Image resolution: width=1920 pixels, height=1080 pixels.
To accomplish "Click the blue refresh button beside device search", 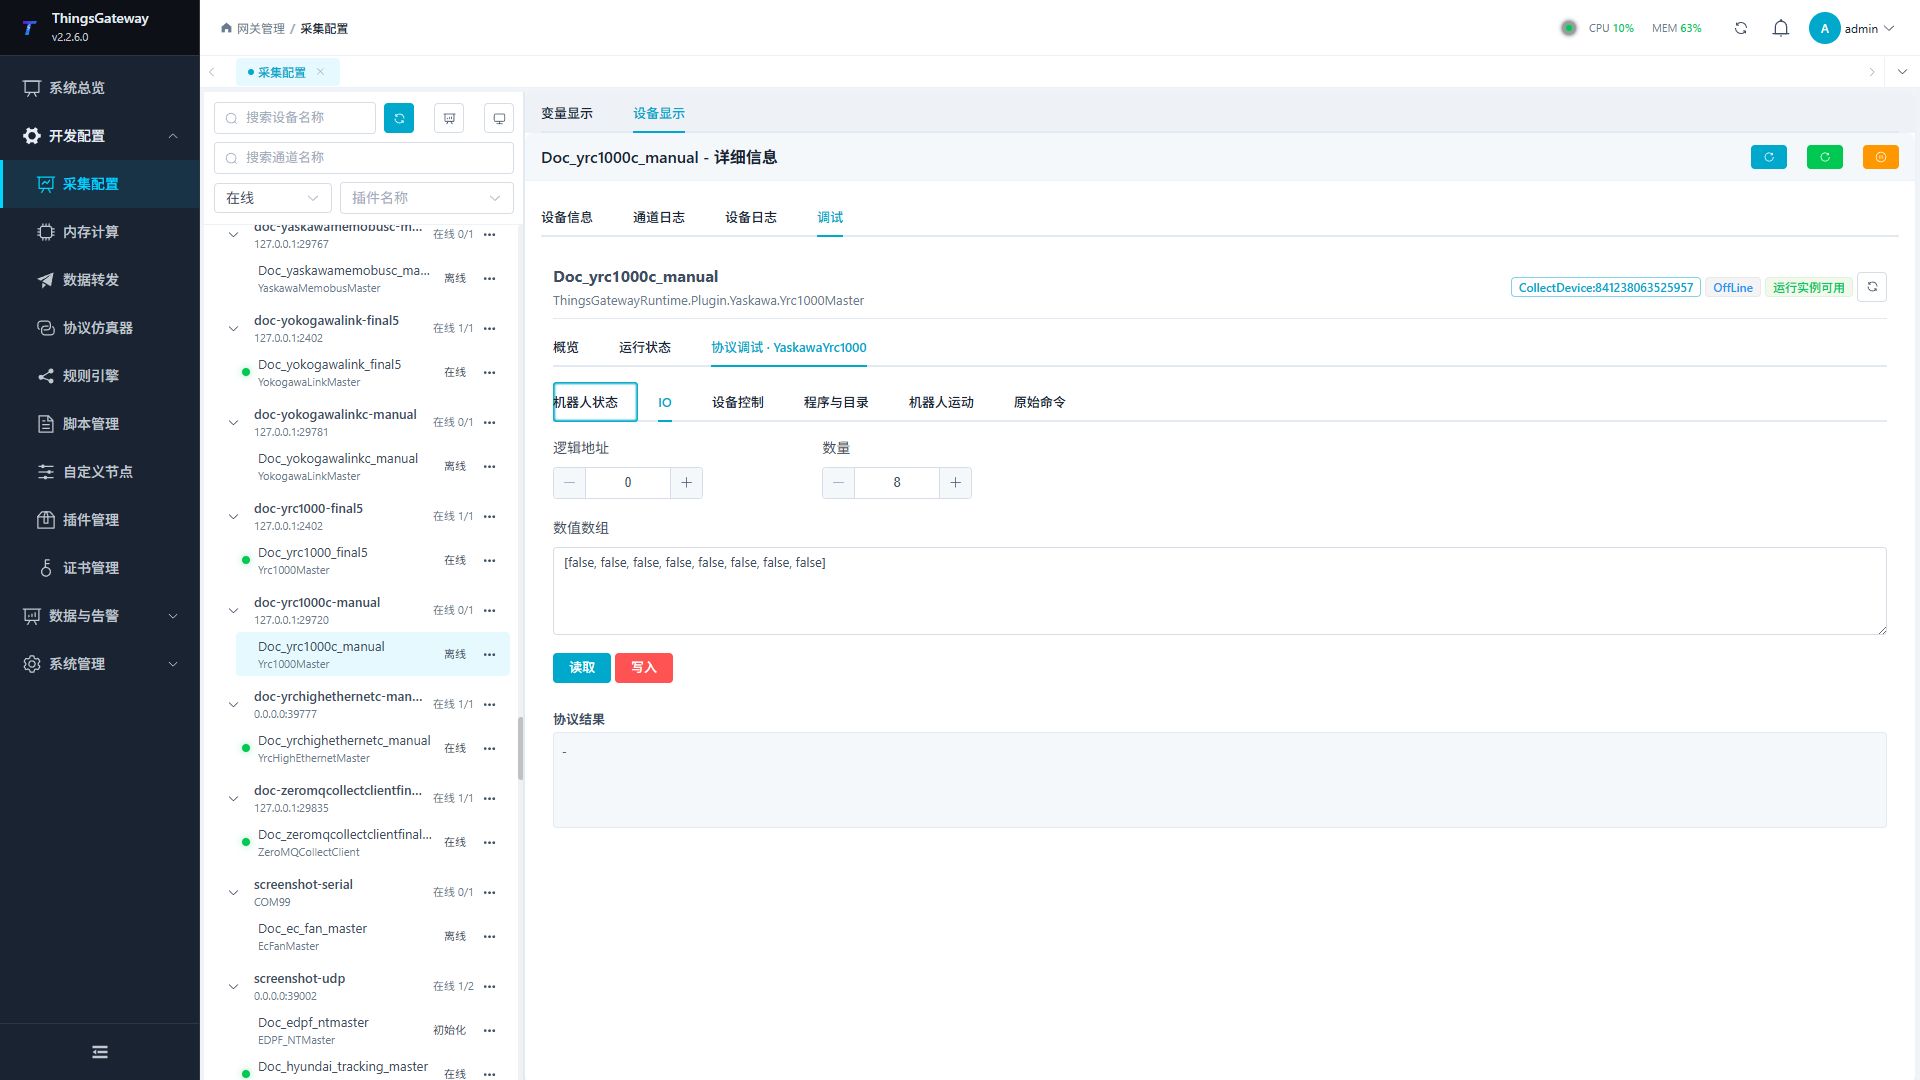I will tap(399, 118).
